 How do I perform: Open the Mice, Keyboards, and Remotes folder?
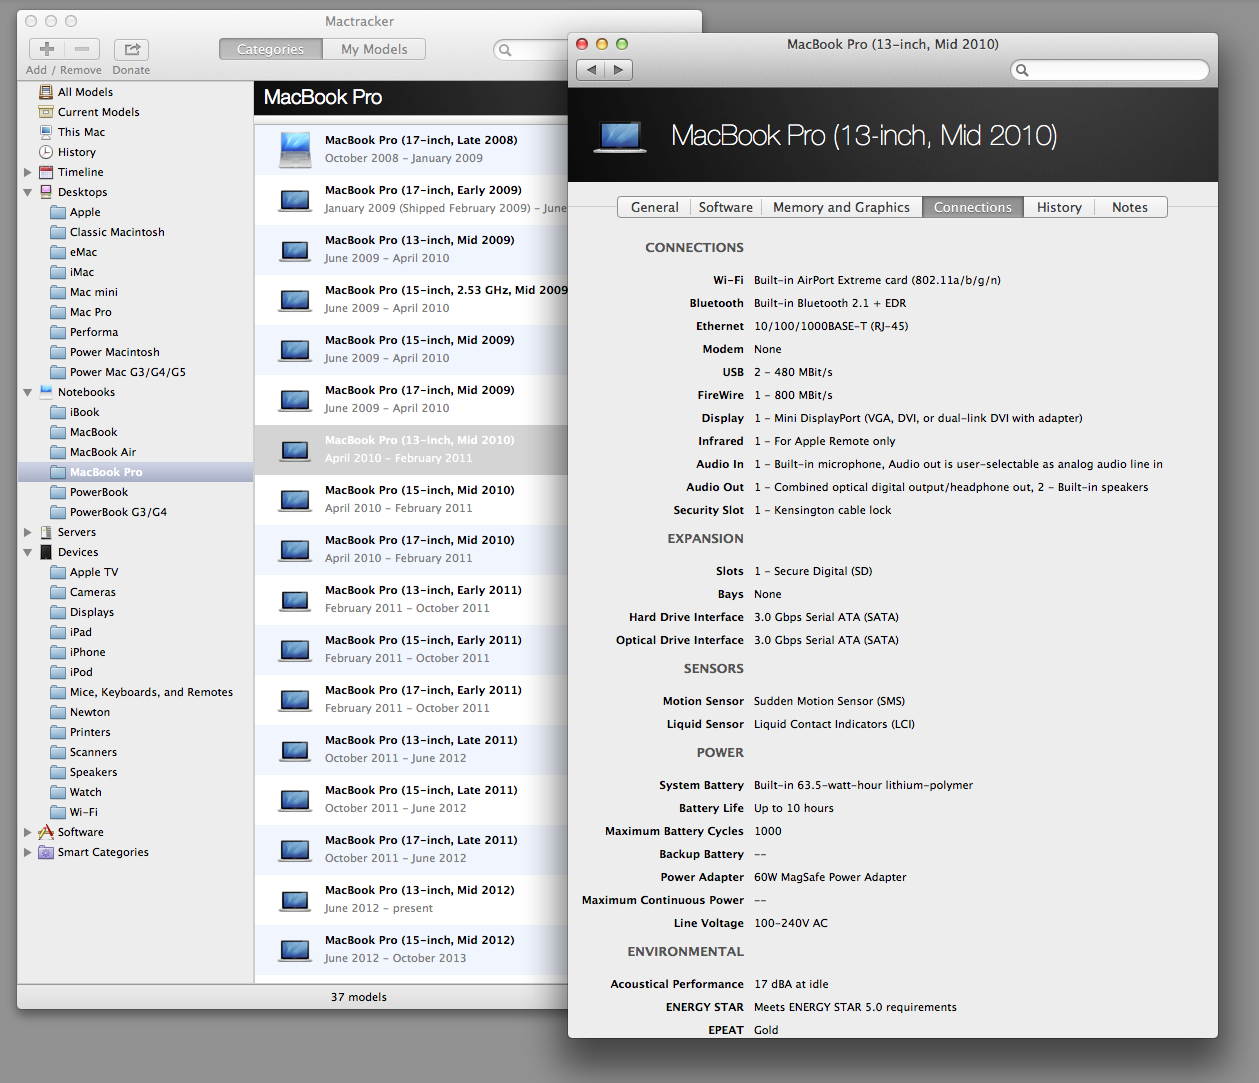[x=142, y=692]
